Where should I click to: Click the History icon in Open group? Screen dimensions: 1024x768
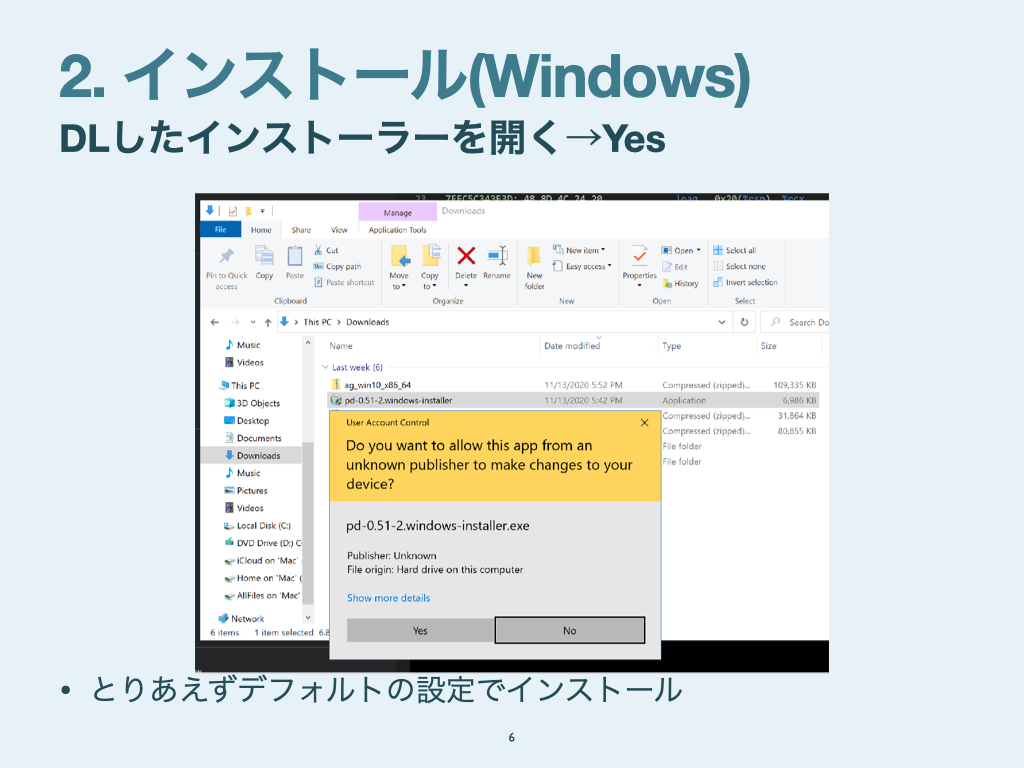click(x=667, y=283)
